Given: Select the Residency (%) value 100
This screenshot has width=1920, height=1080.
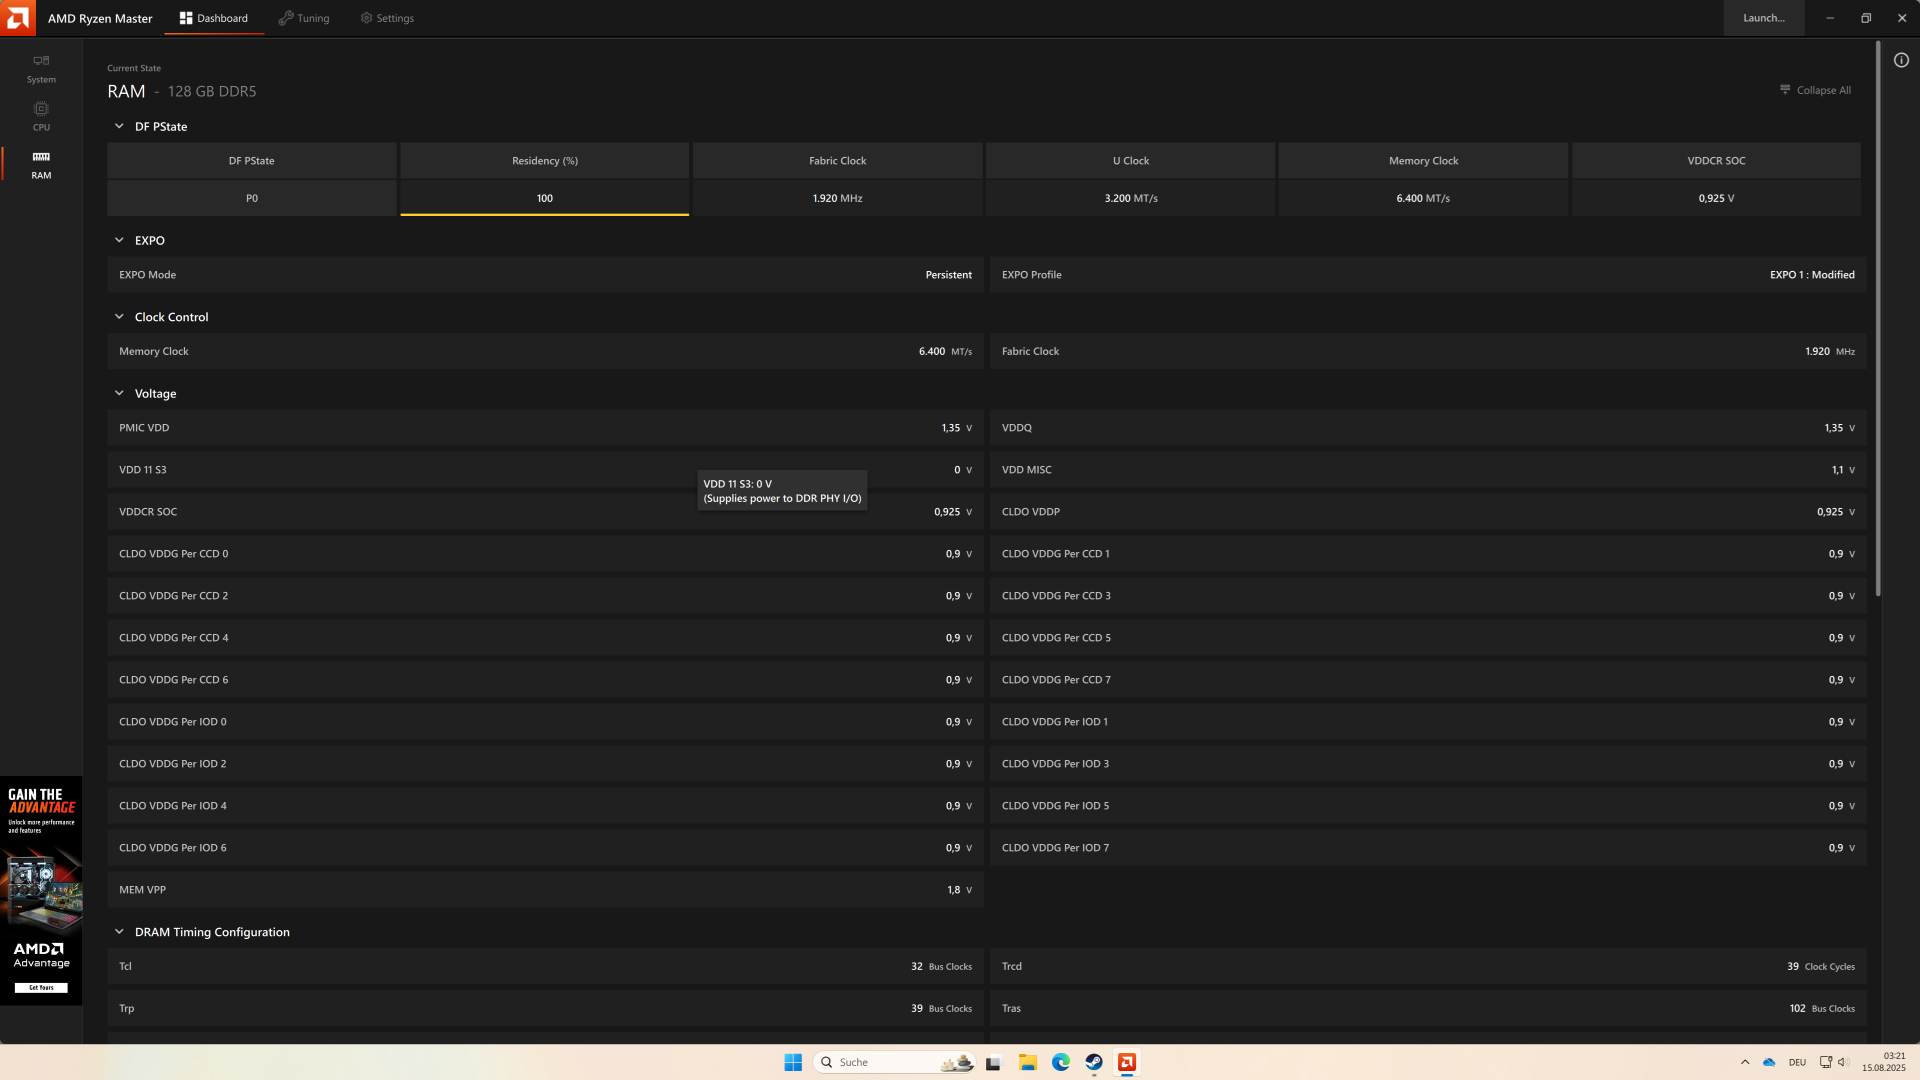Looking at the screenshot, I should pyautogui.click(x=545, y=198).
